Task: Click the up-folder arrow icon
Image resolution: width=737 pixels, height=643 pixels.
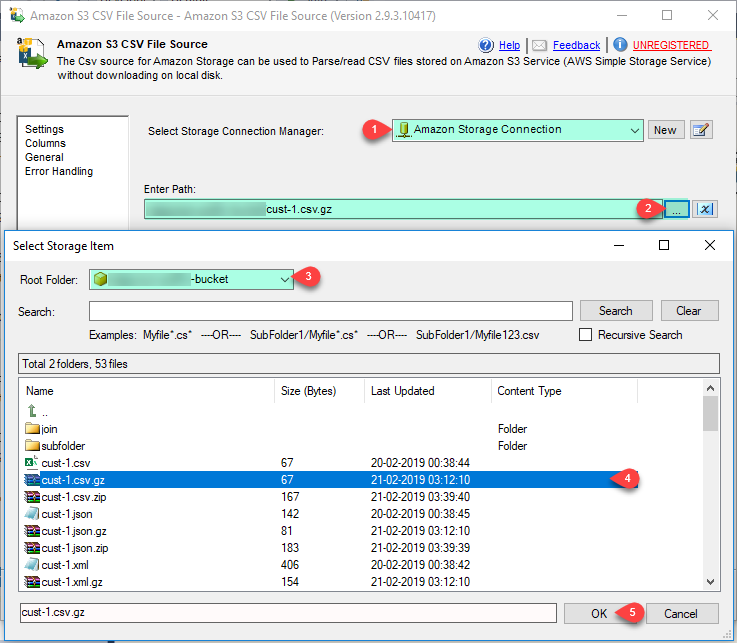Action: point(32,411)
